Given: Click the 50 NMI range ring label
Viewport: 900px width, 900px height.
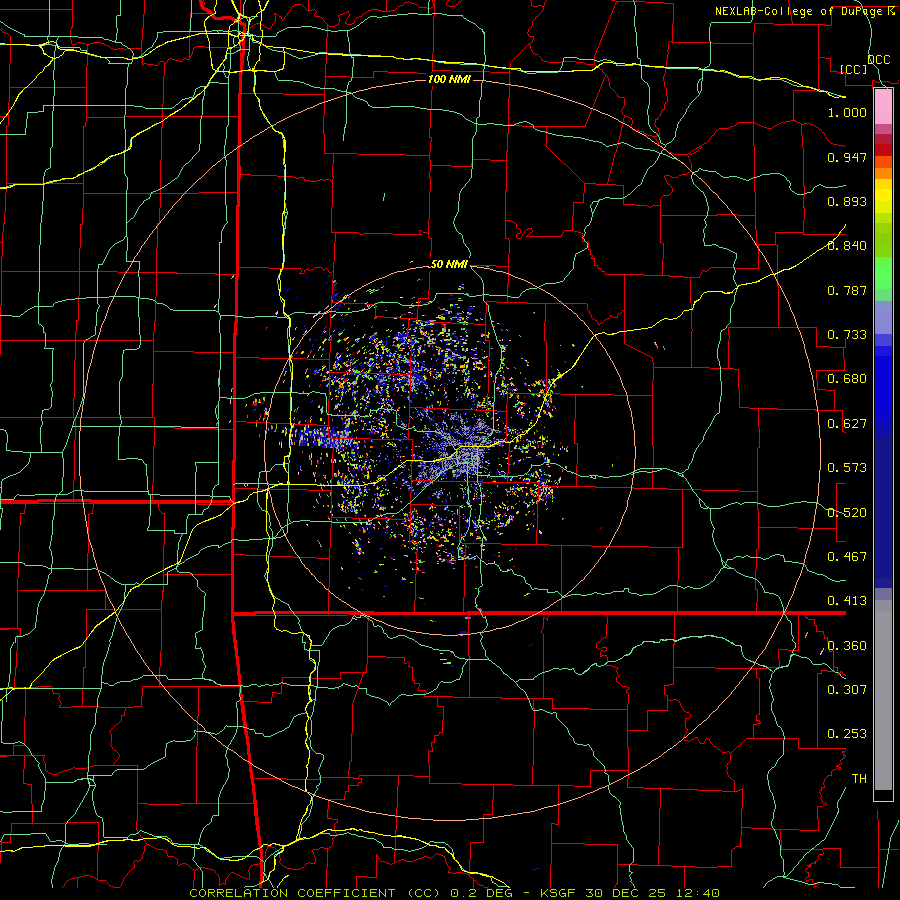Looking at the screenshot, I should [449, 265].
